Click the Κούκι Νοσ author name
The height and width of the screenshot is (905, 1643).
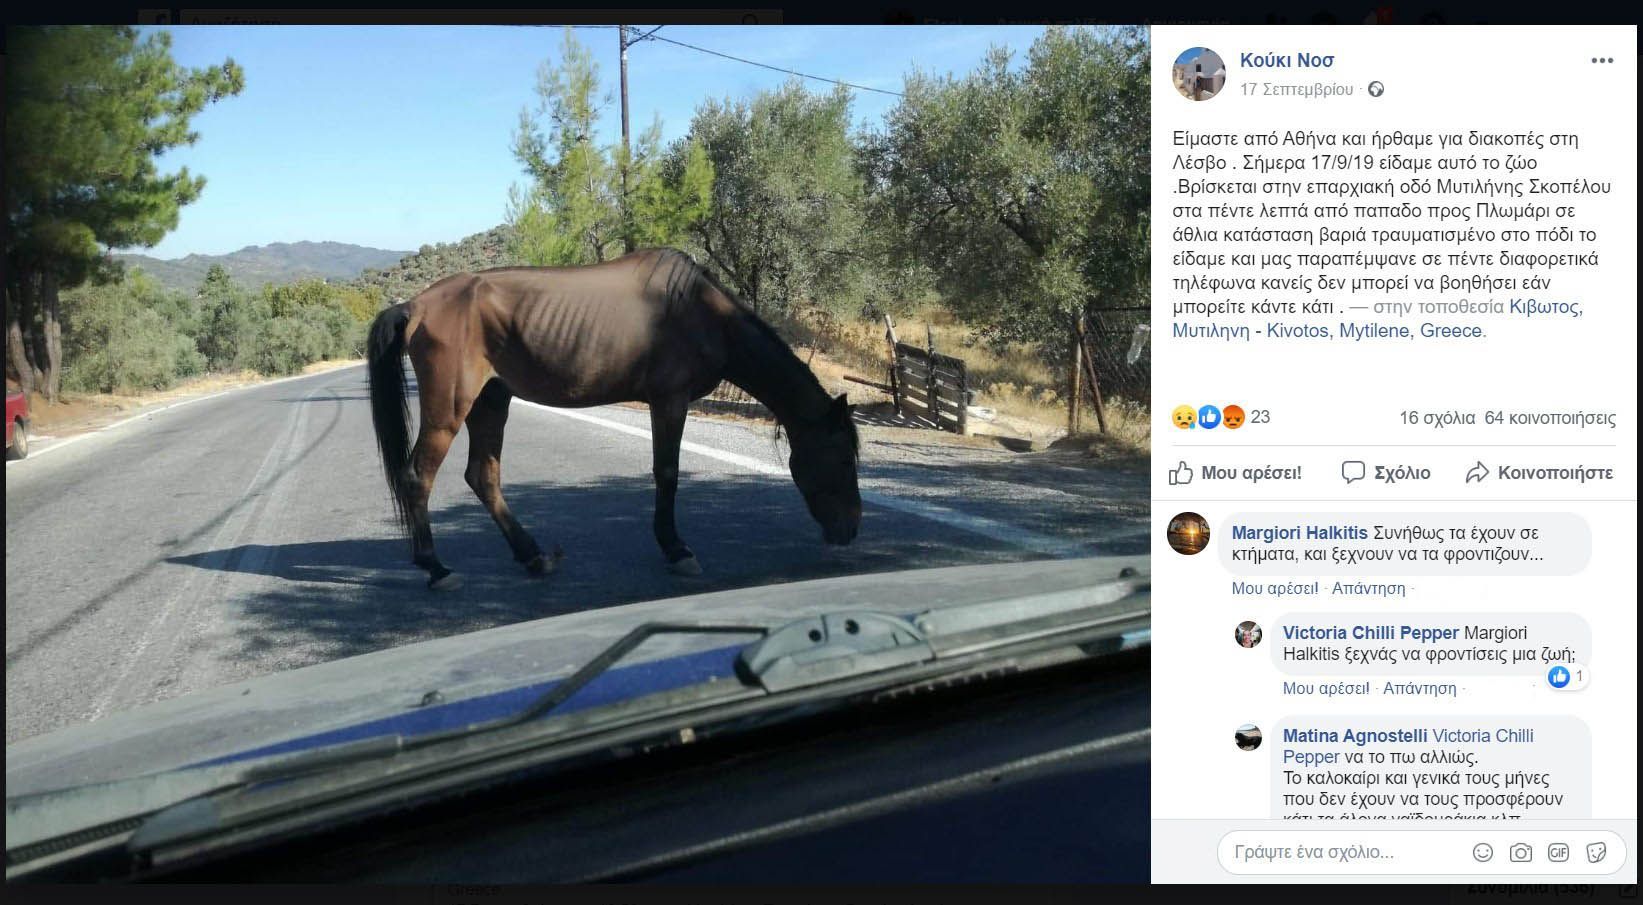pyautogui.click(x=1287, y=60)
